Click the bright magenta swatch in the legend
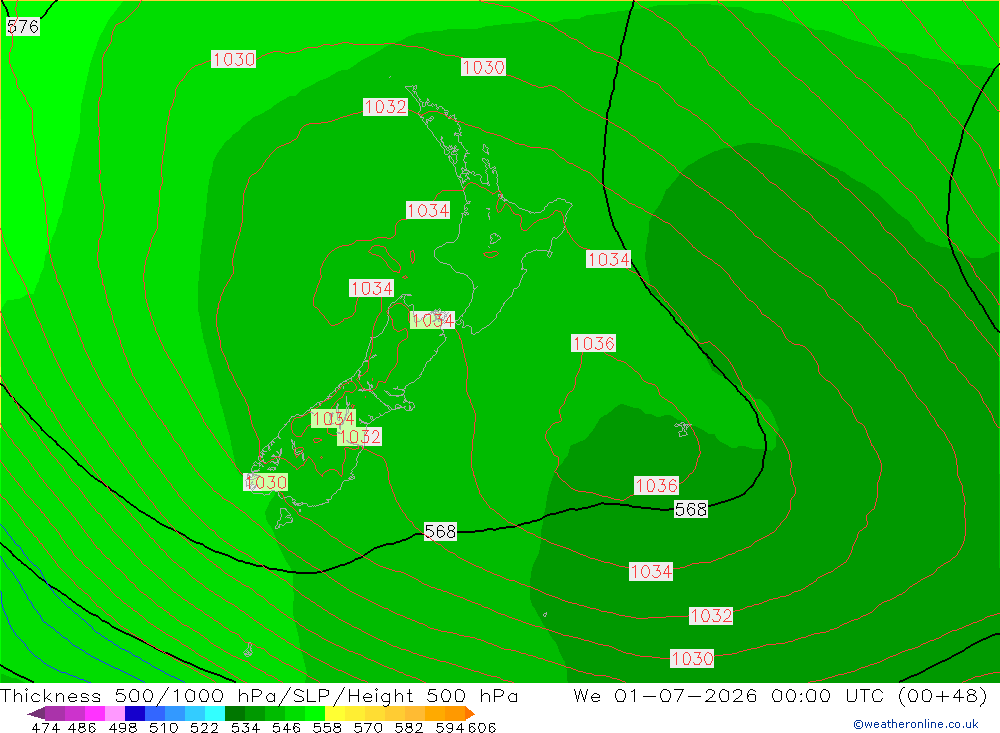The image size is (1000, 733). tap(95, 713)
